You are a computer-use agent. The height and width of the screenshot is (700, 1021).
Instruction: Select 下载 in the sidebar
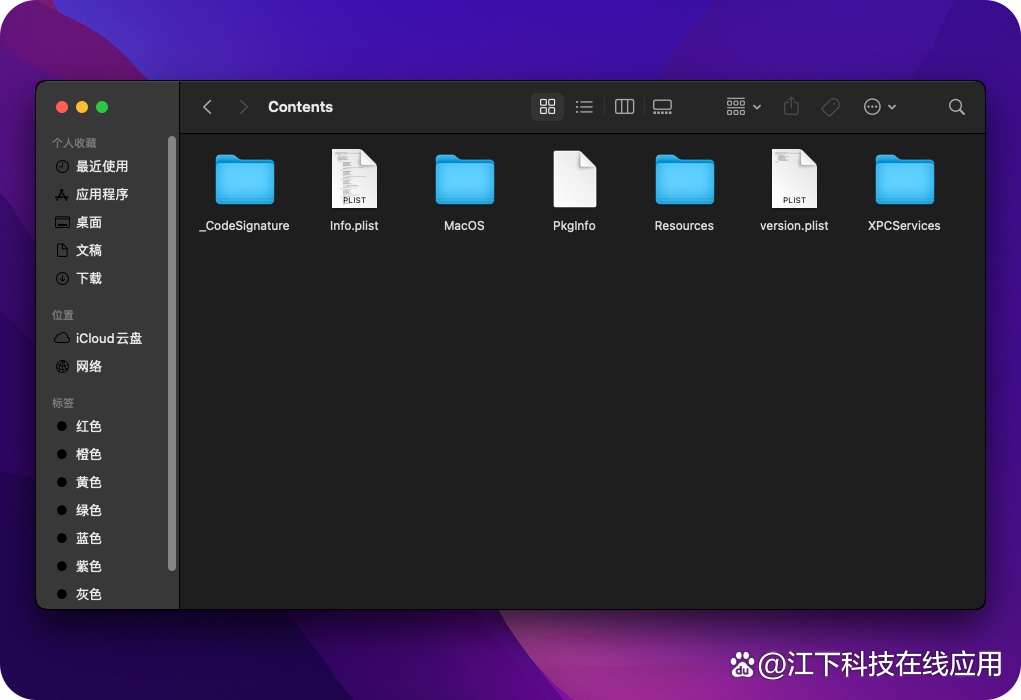[89, 278]
